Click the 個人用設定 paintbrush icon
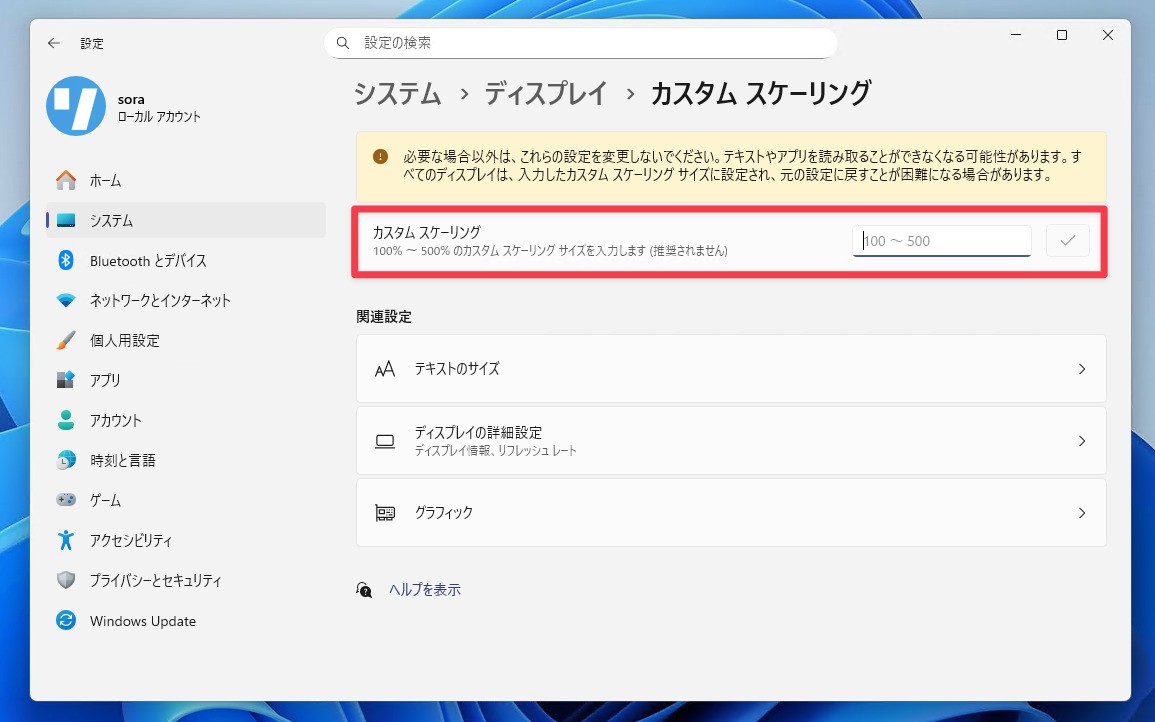This screenshot has height=722, width=1155. click(x=66, y=341)
